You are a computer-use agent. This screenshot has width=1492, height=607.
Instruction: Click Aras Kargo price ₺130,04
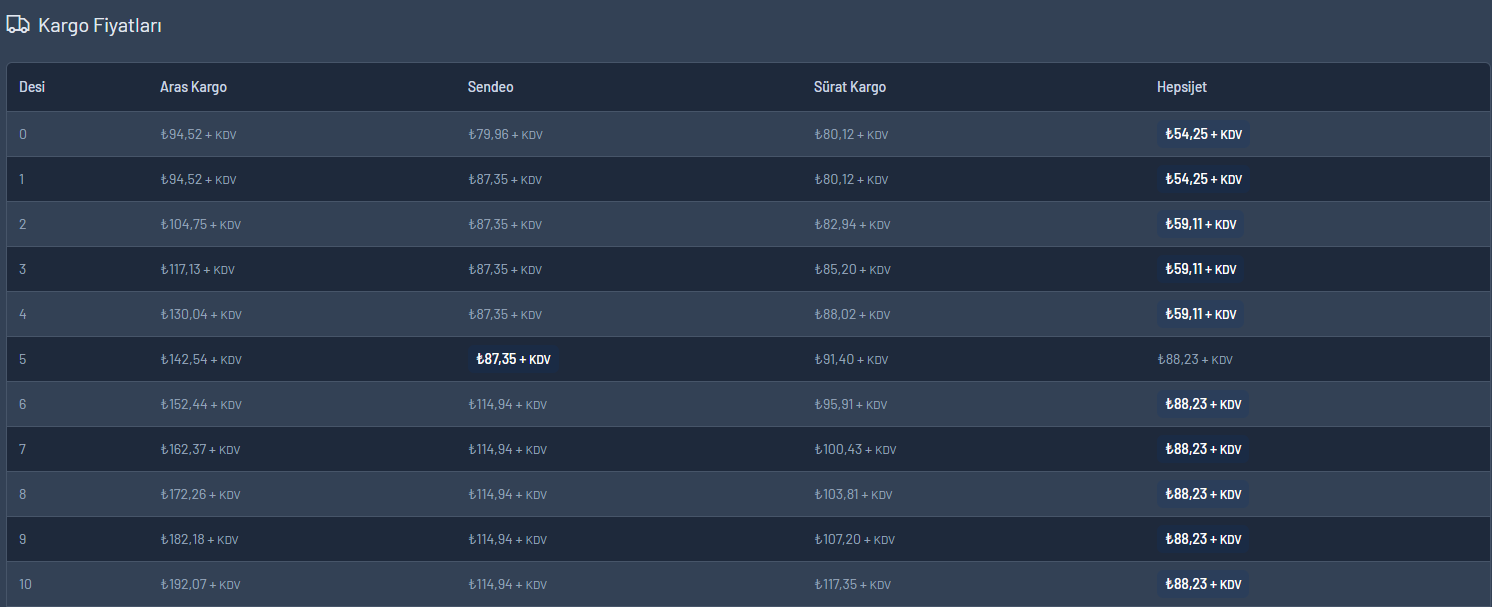coord(201,314)
